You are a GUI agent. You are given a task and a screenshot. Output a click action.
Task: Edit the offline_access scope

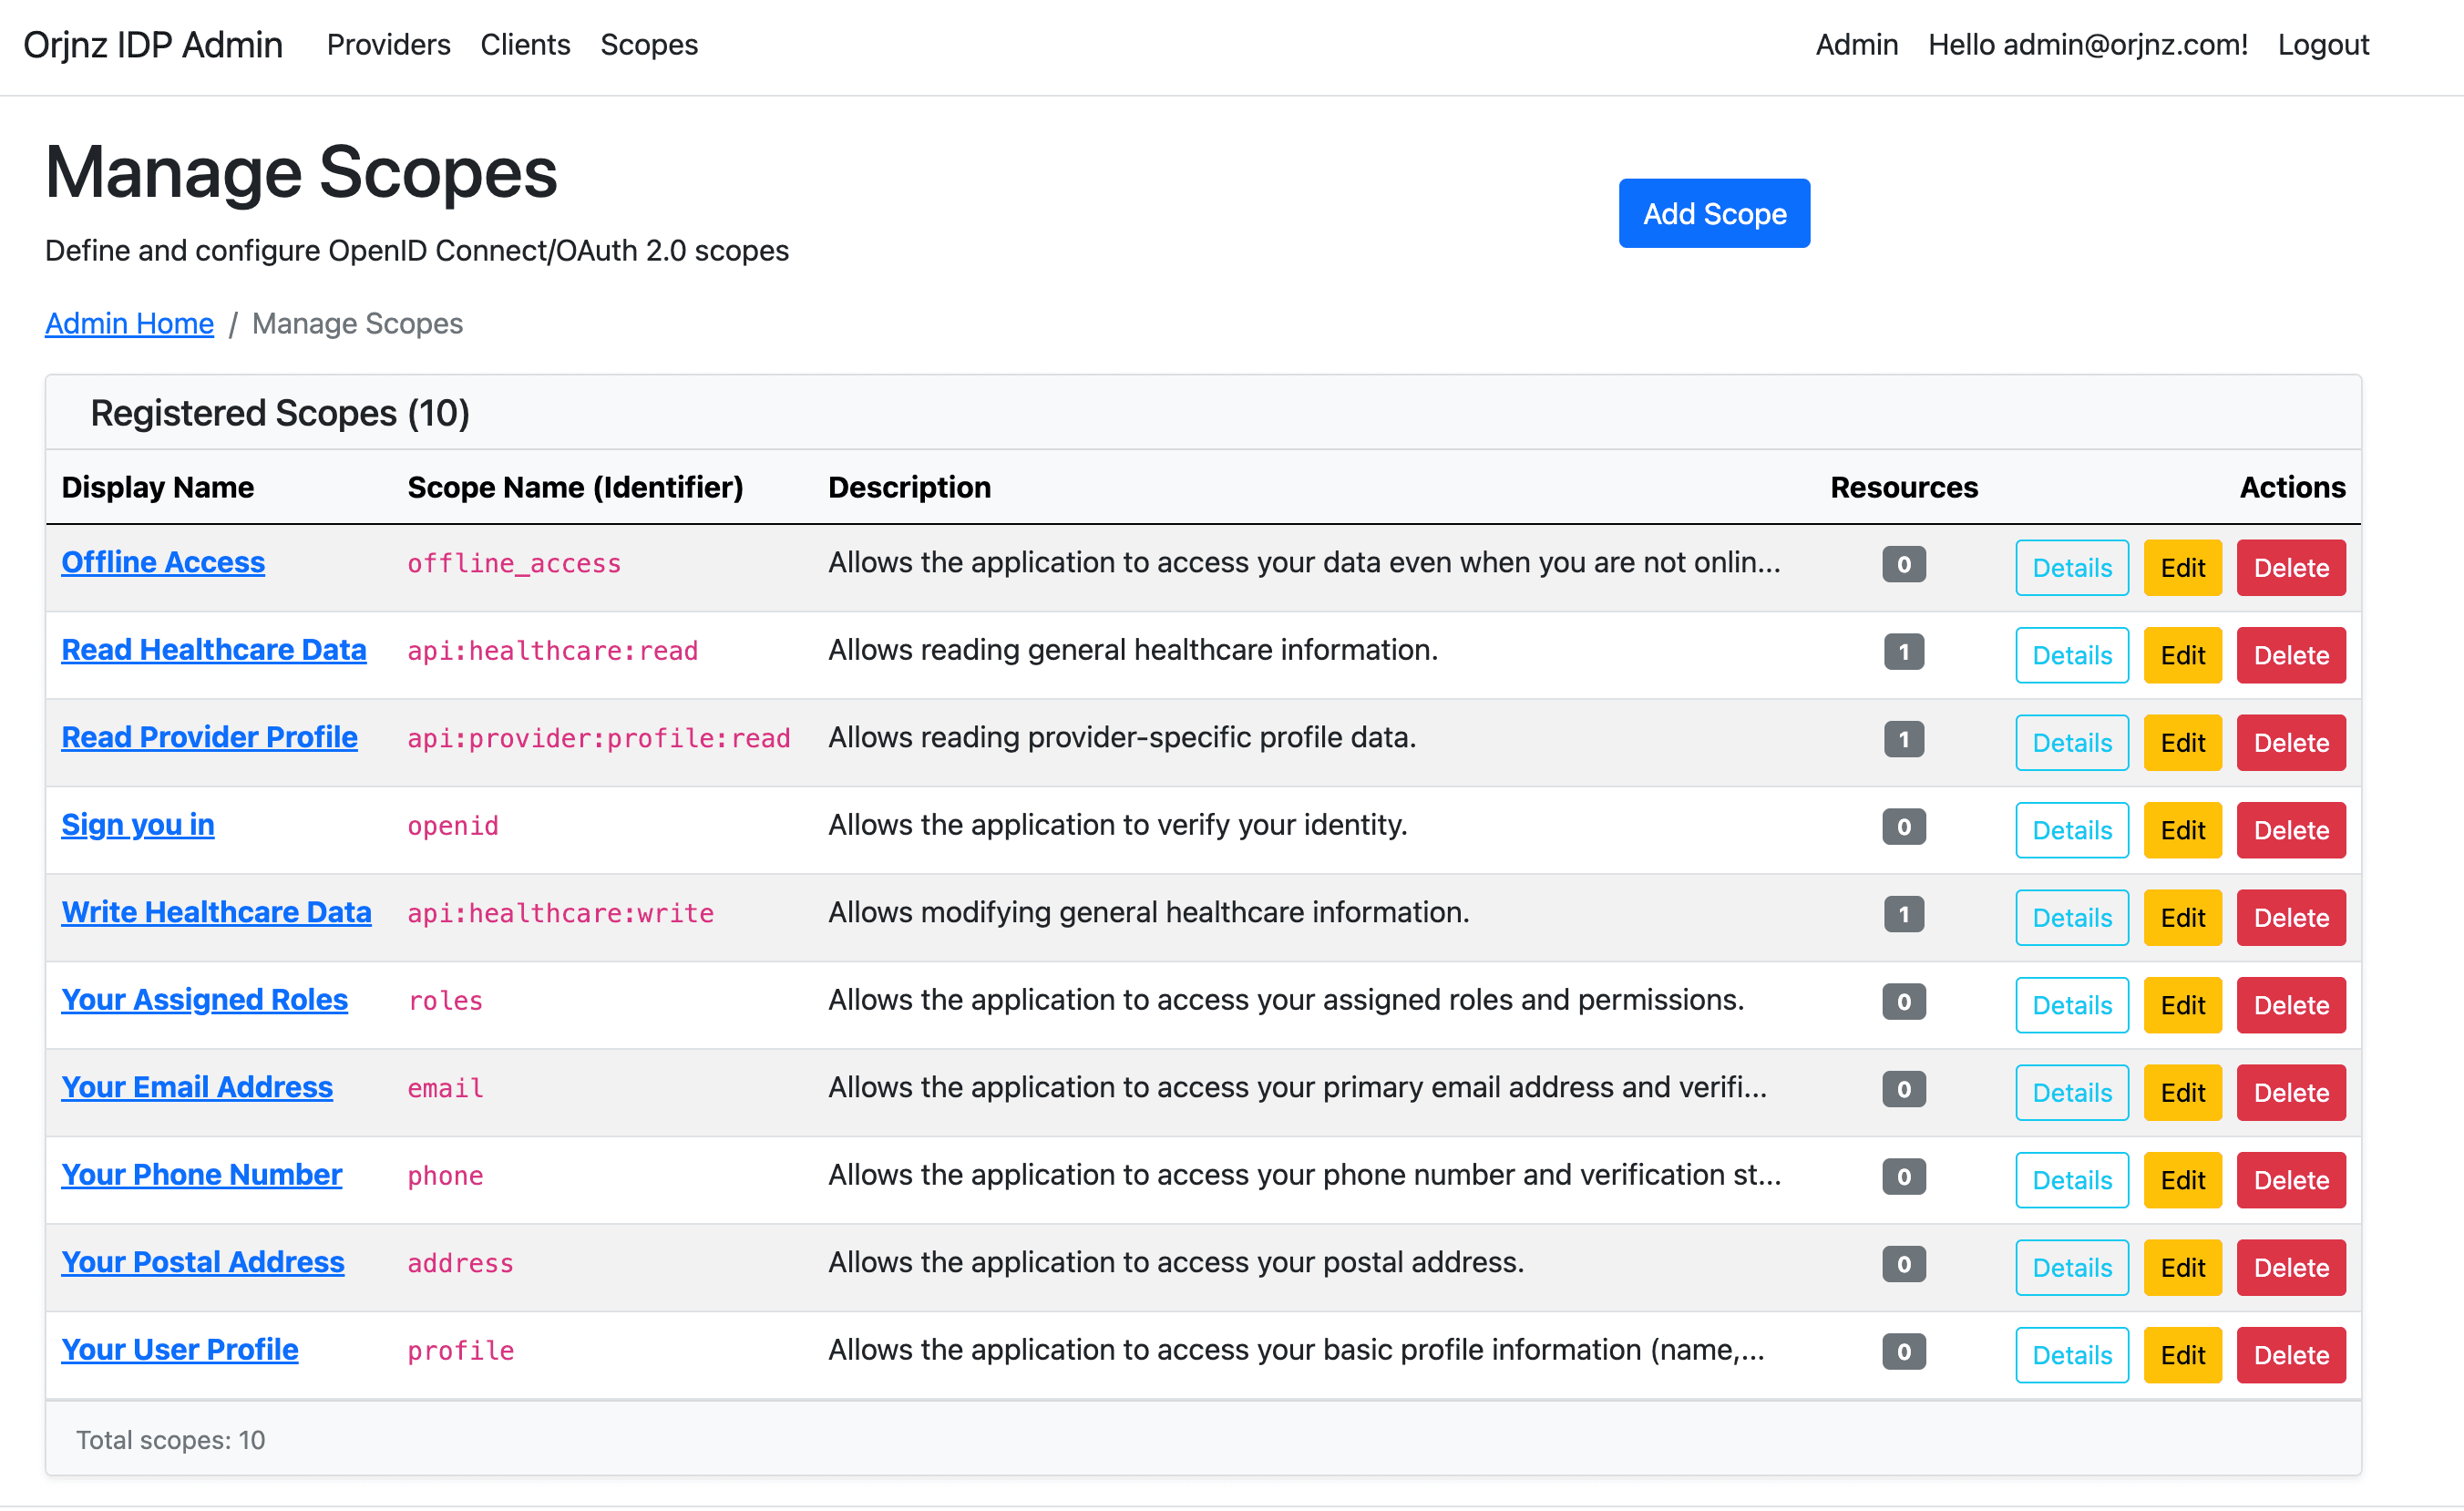[x=2182, y=568]
